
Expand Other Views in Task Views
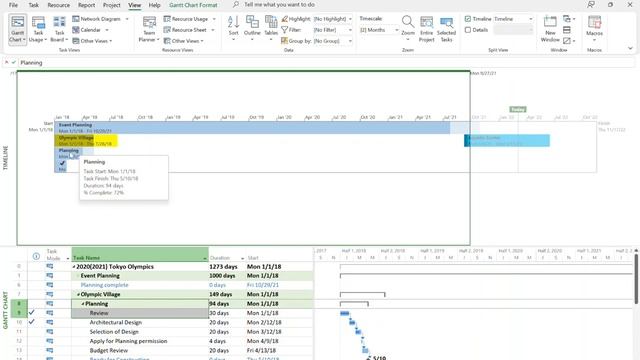[x=92, y=41]
